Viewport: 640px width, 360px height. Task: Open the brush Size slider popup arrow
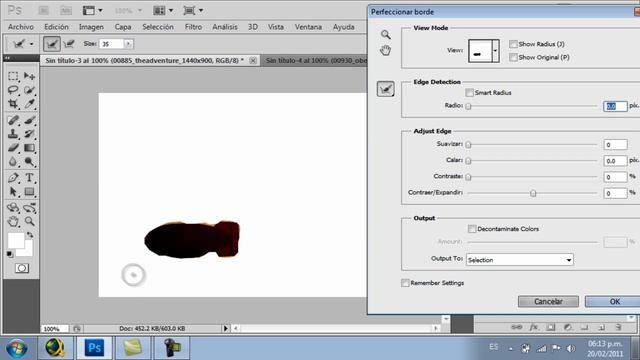129,44
